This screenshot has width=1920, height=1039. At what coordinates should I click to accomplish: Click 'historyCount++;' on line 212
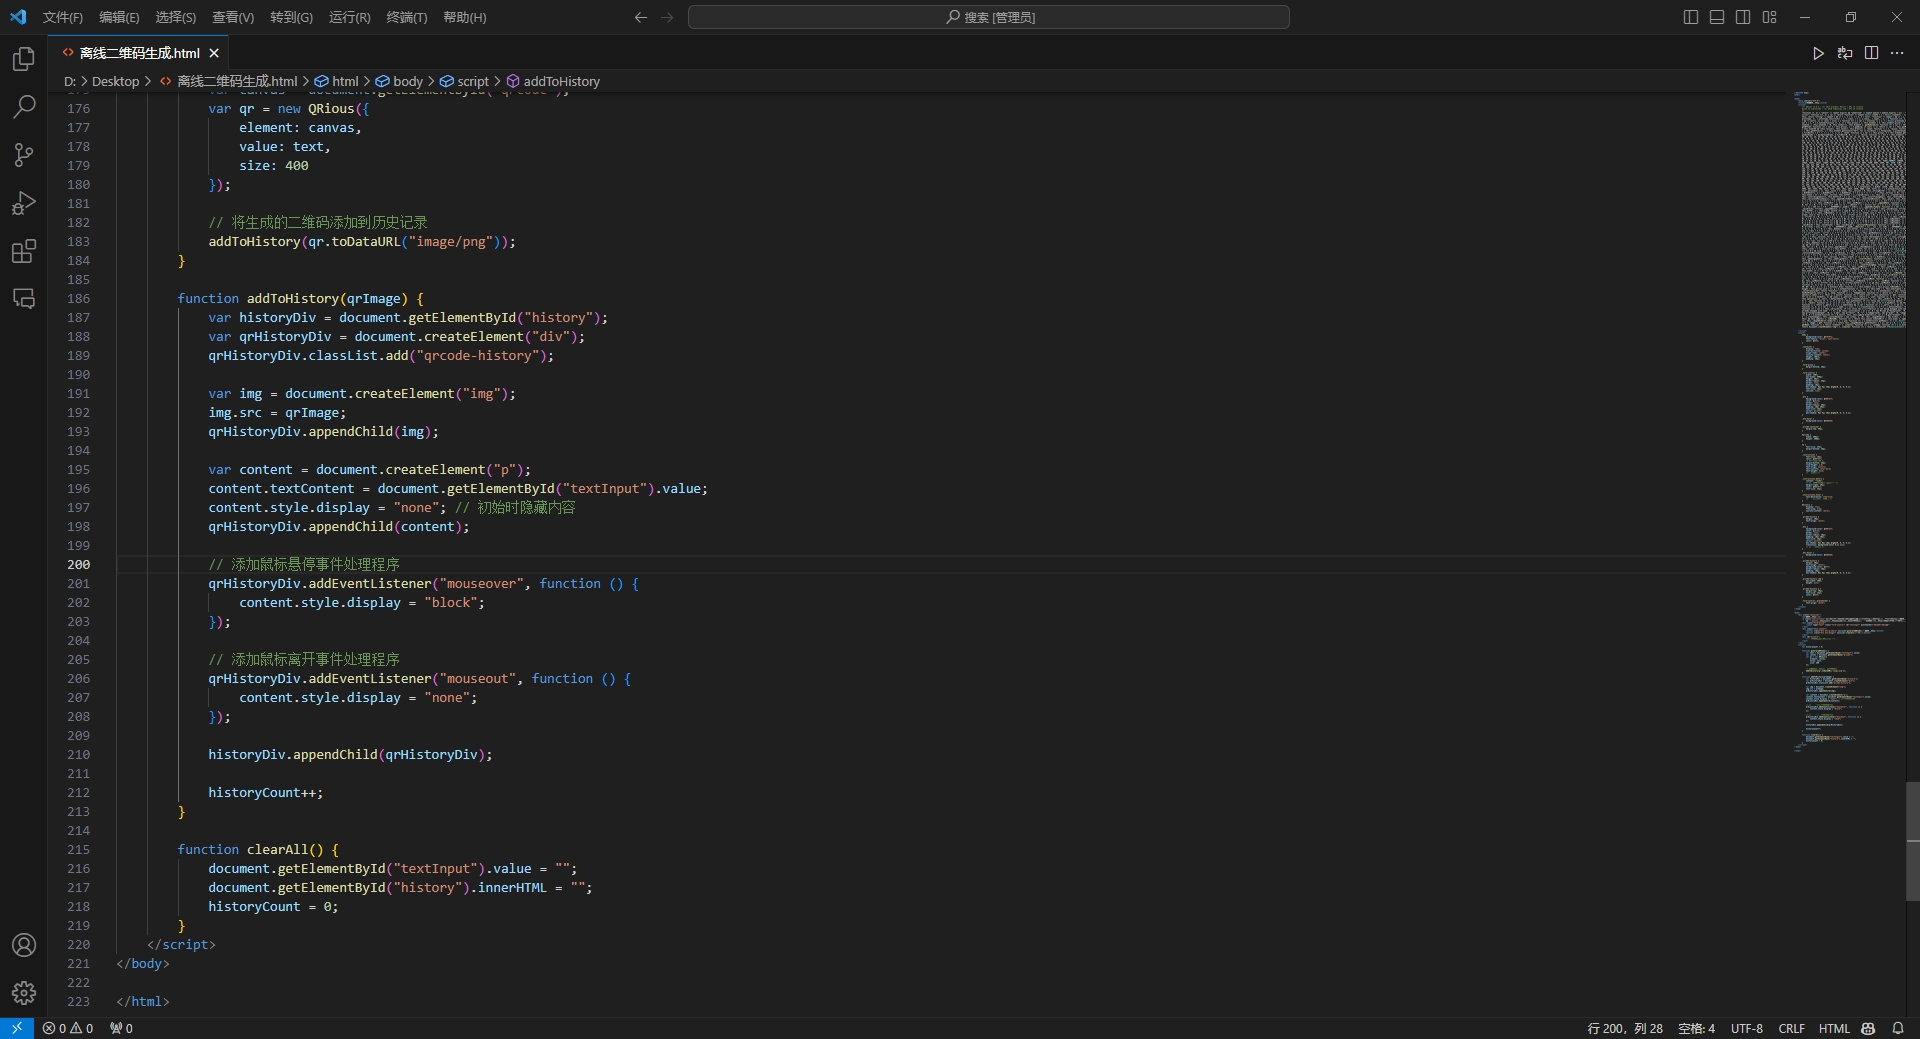pyautogui.click(x=265, y=792)
